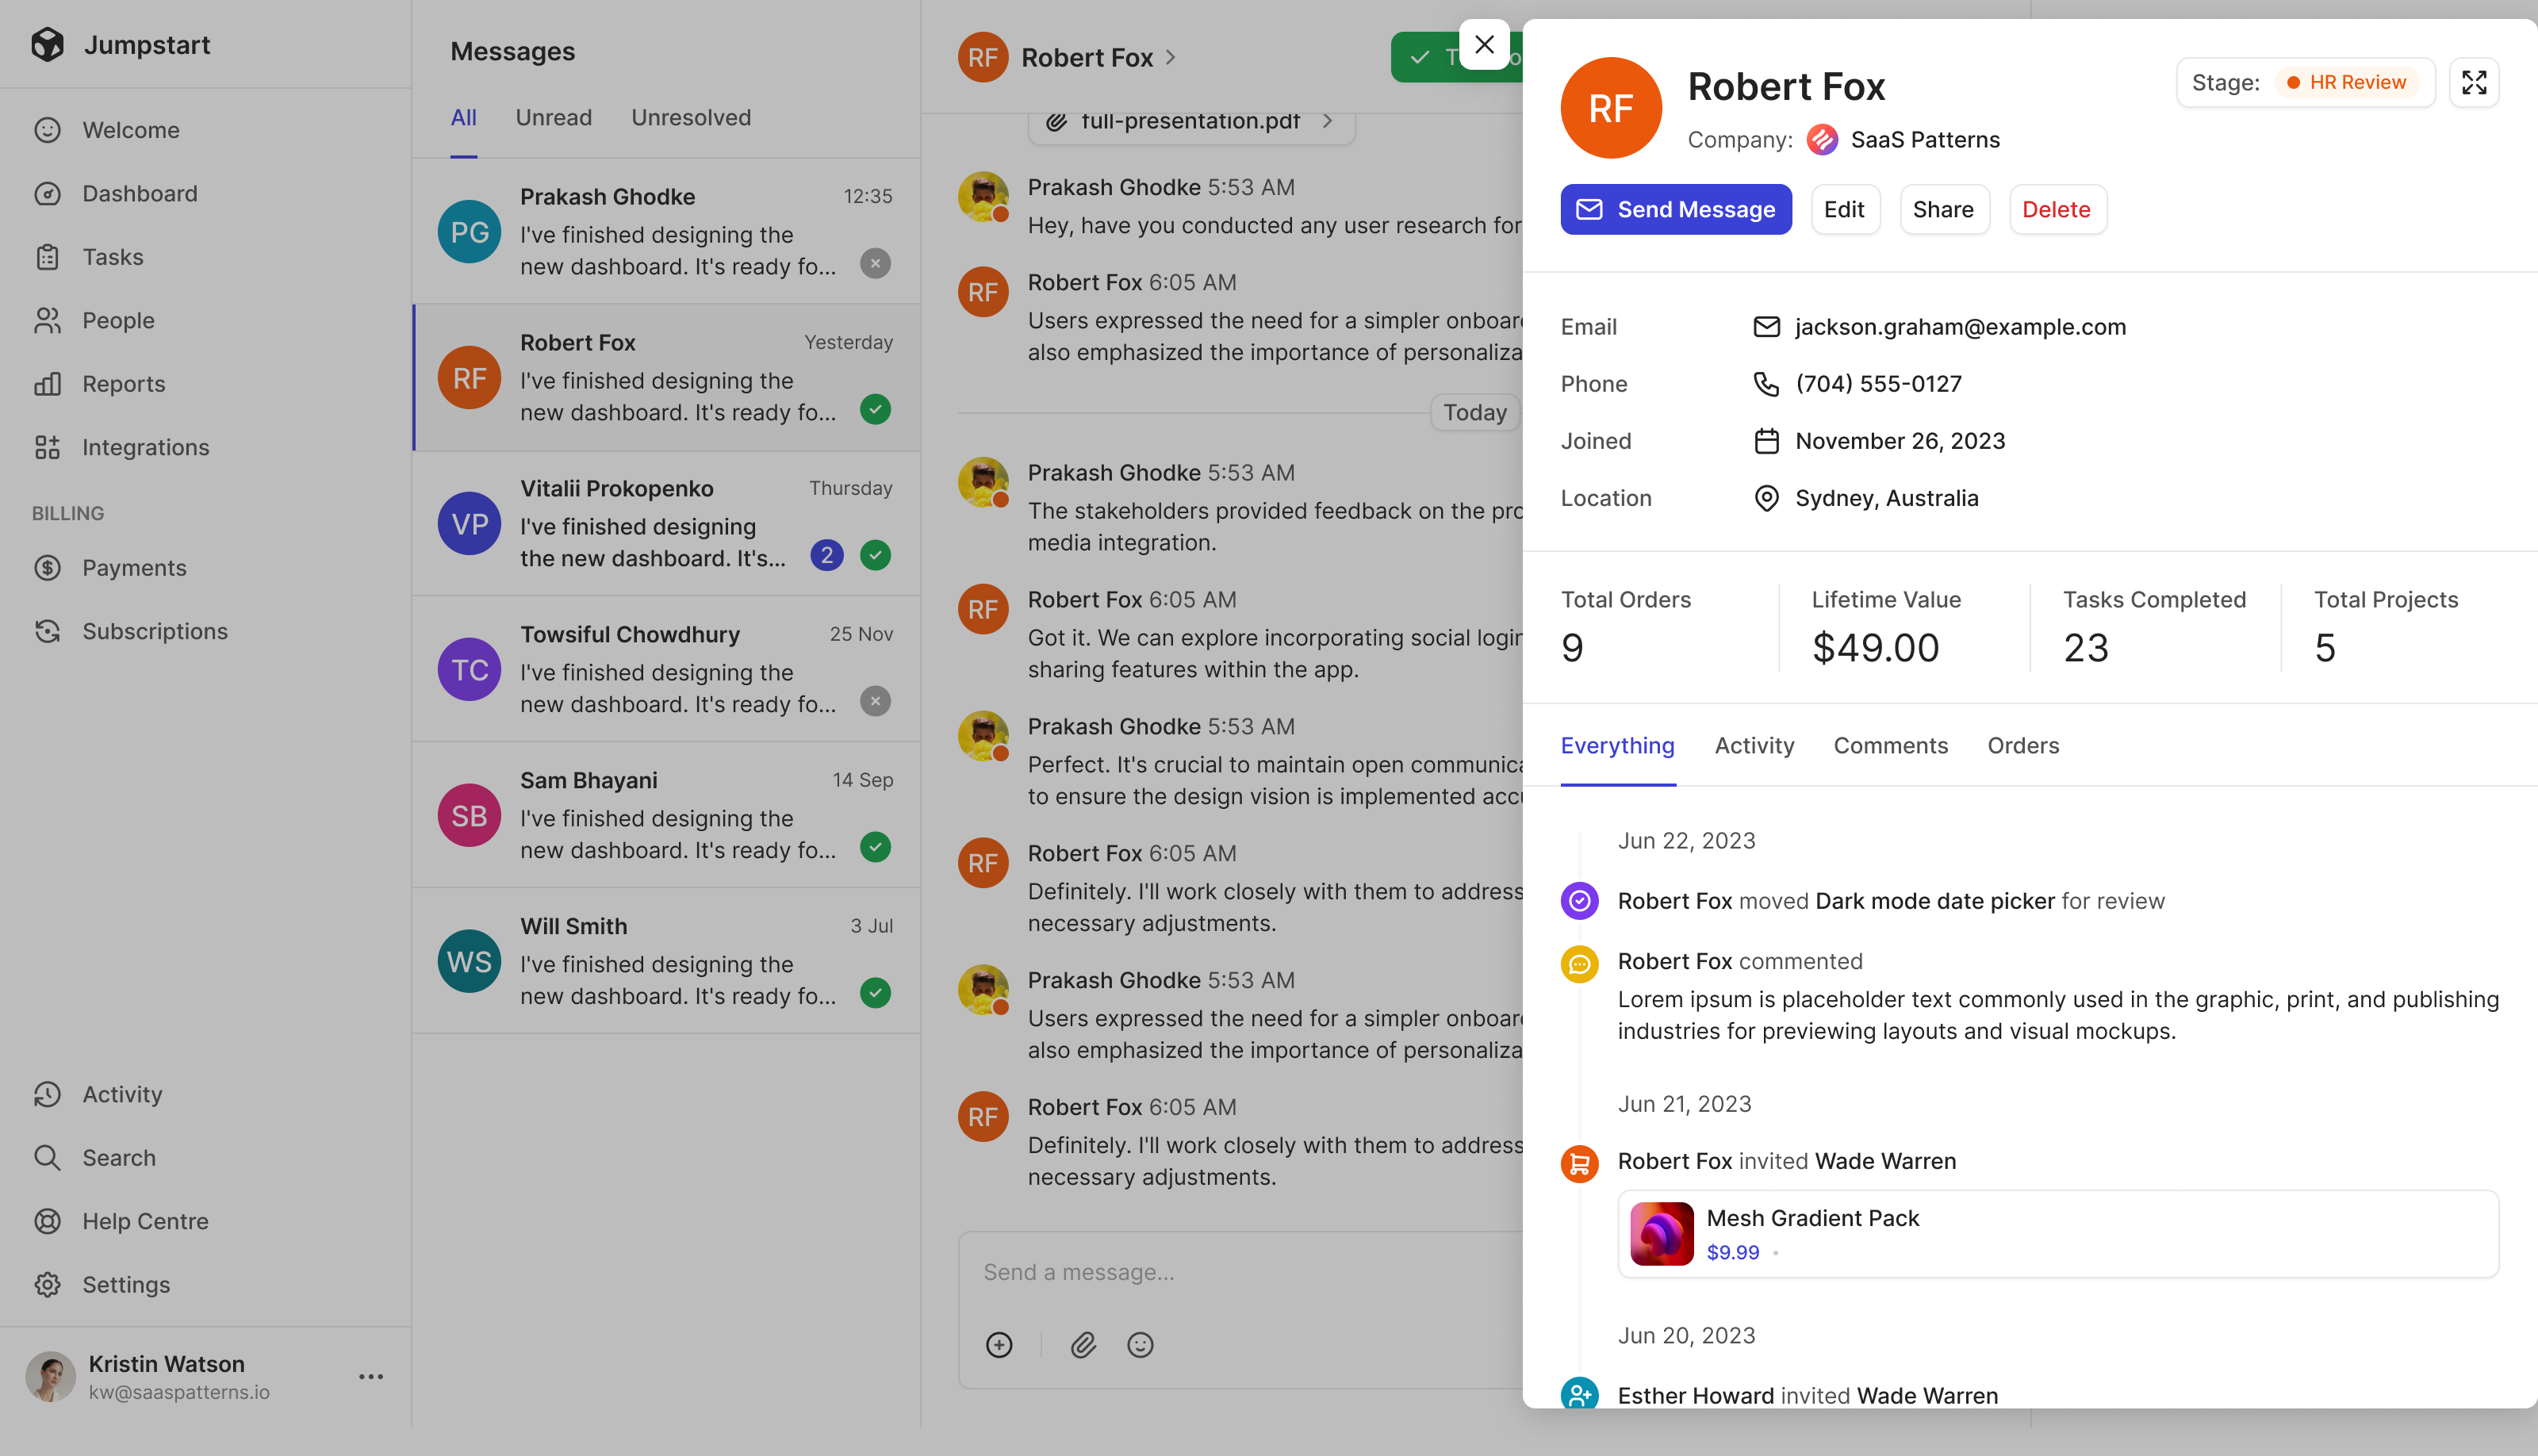Open the Comments tab in profile panel
Image resolution: width=2538 pixels, height=1456 pixels.
click(1889, 745)
